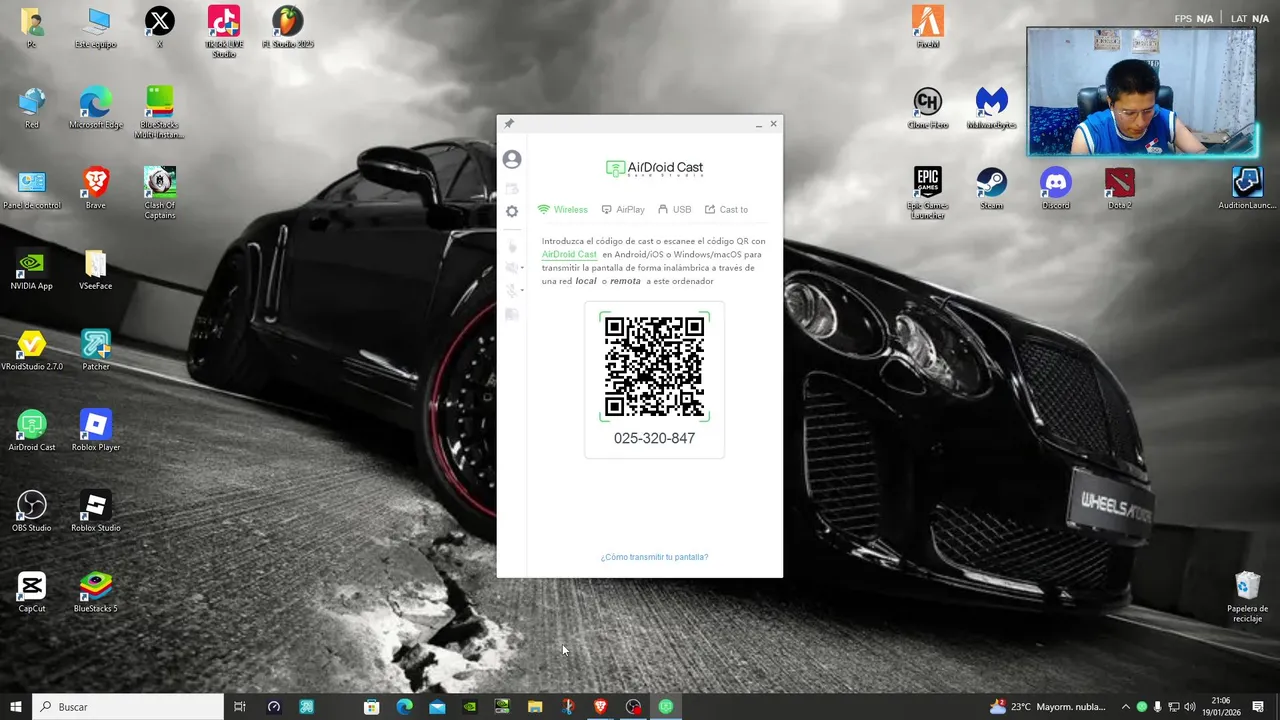The image size is (1280, 720).
Task: Click the Buscar taskbar search box
Action: pyautogui.click(x=128, y=707)
